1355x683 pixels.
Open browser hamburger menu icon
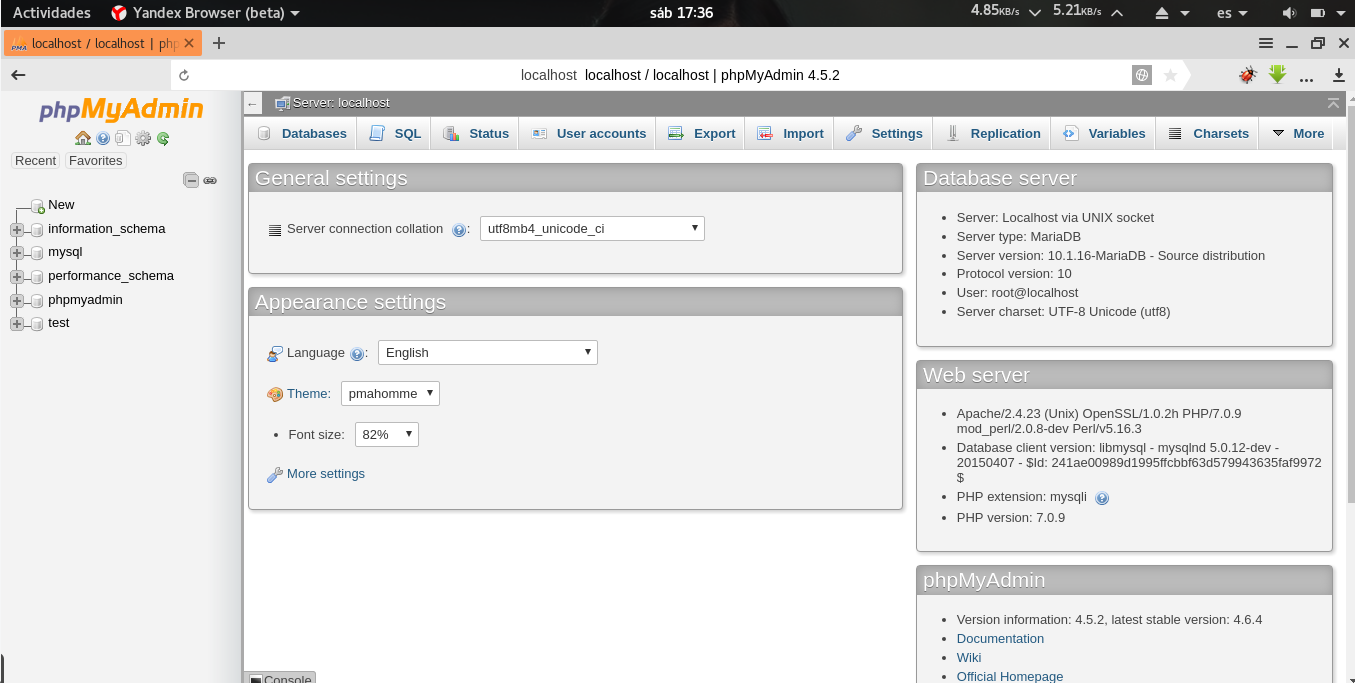tap(1266, 43)
